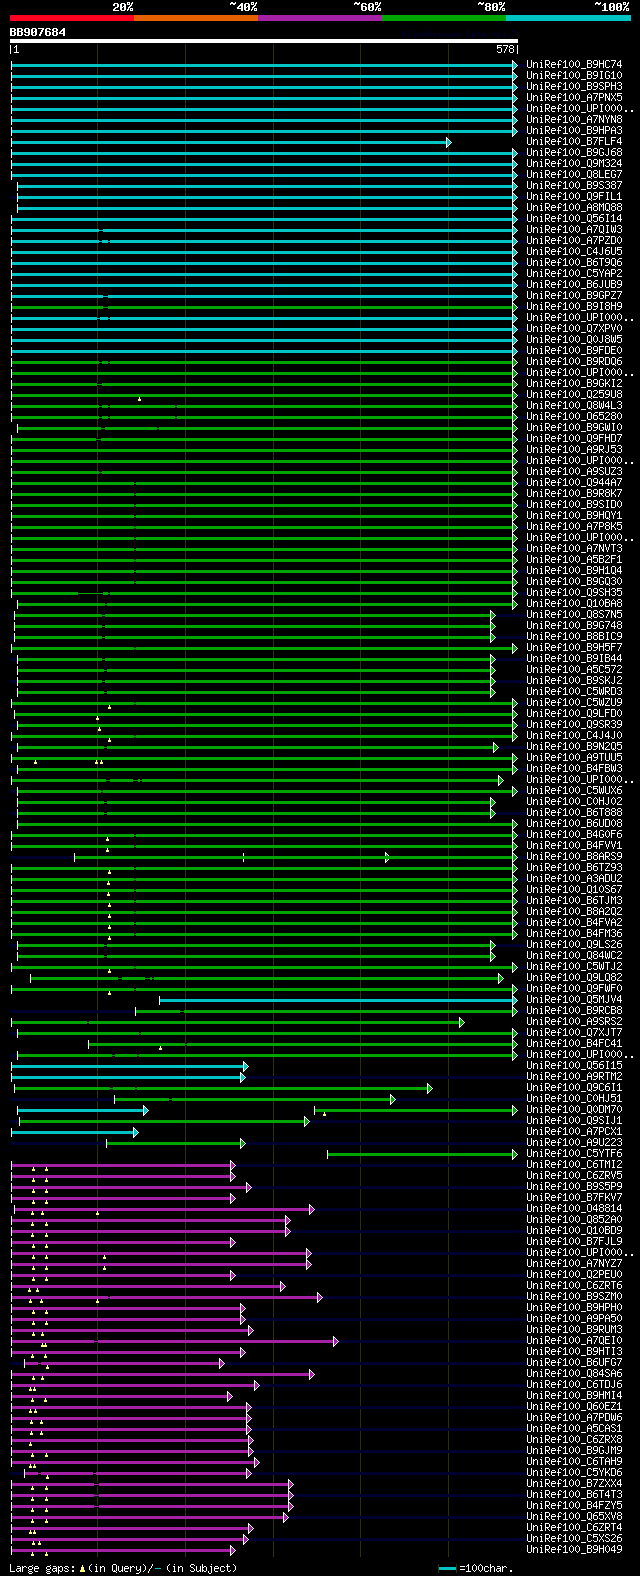This screenshot has width=640, height=1576.
Task: Select the UniRef100_B9HQY1 label
Action: pyautogui.click(x=574, y=516)
